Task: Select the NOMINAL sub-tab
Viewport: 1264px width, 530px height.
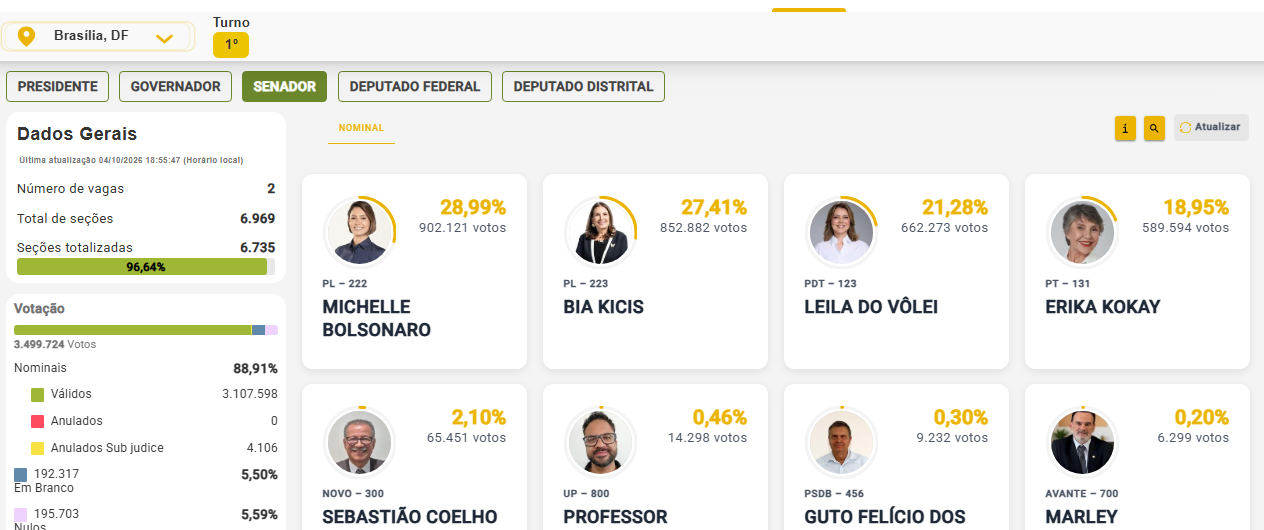Action: (x=361, y=128)
